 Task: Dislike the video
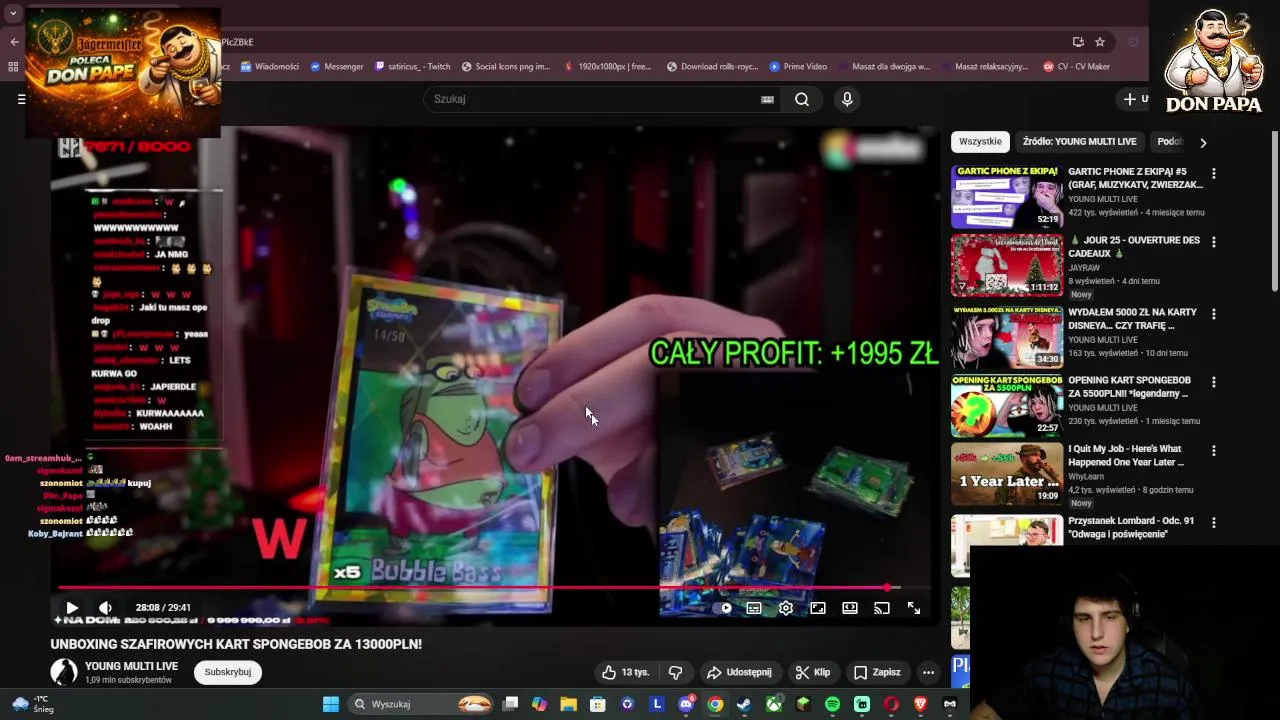point(675,672)
